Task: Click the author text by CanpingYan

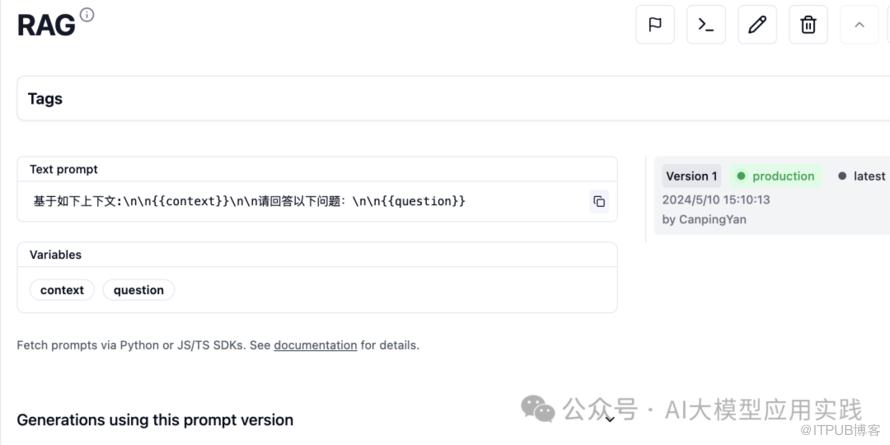Action: [704, 219]
